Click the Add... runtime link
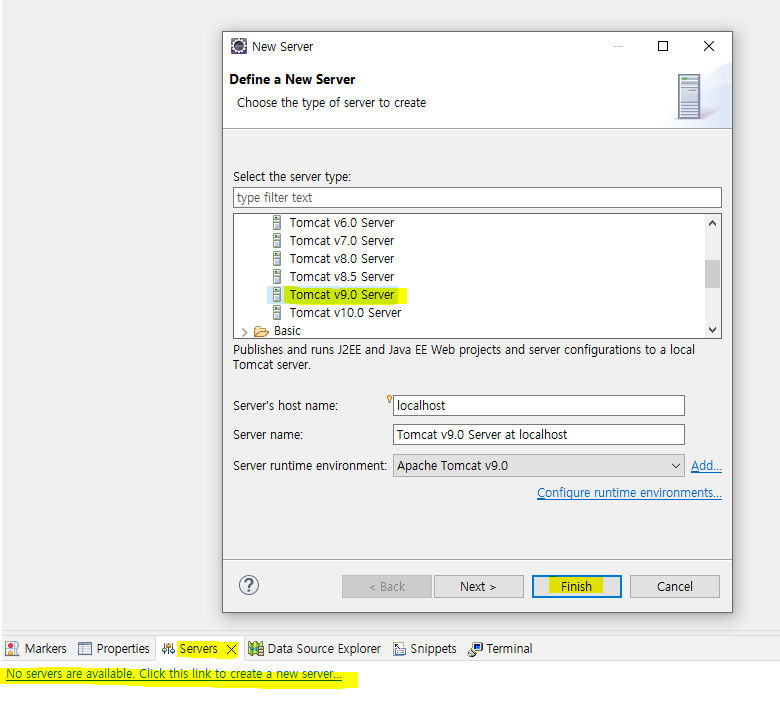This screenshot has height=704, width=780. [x=706, y=466]
